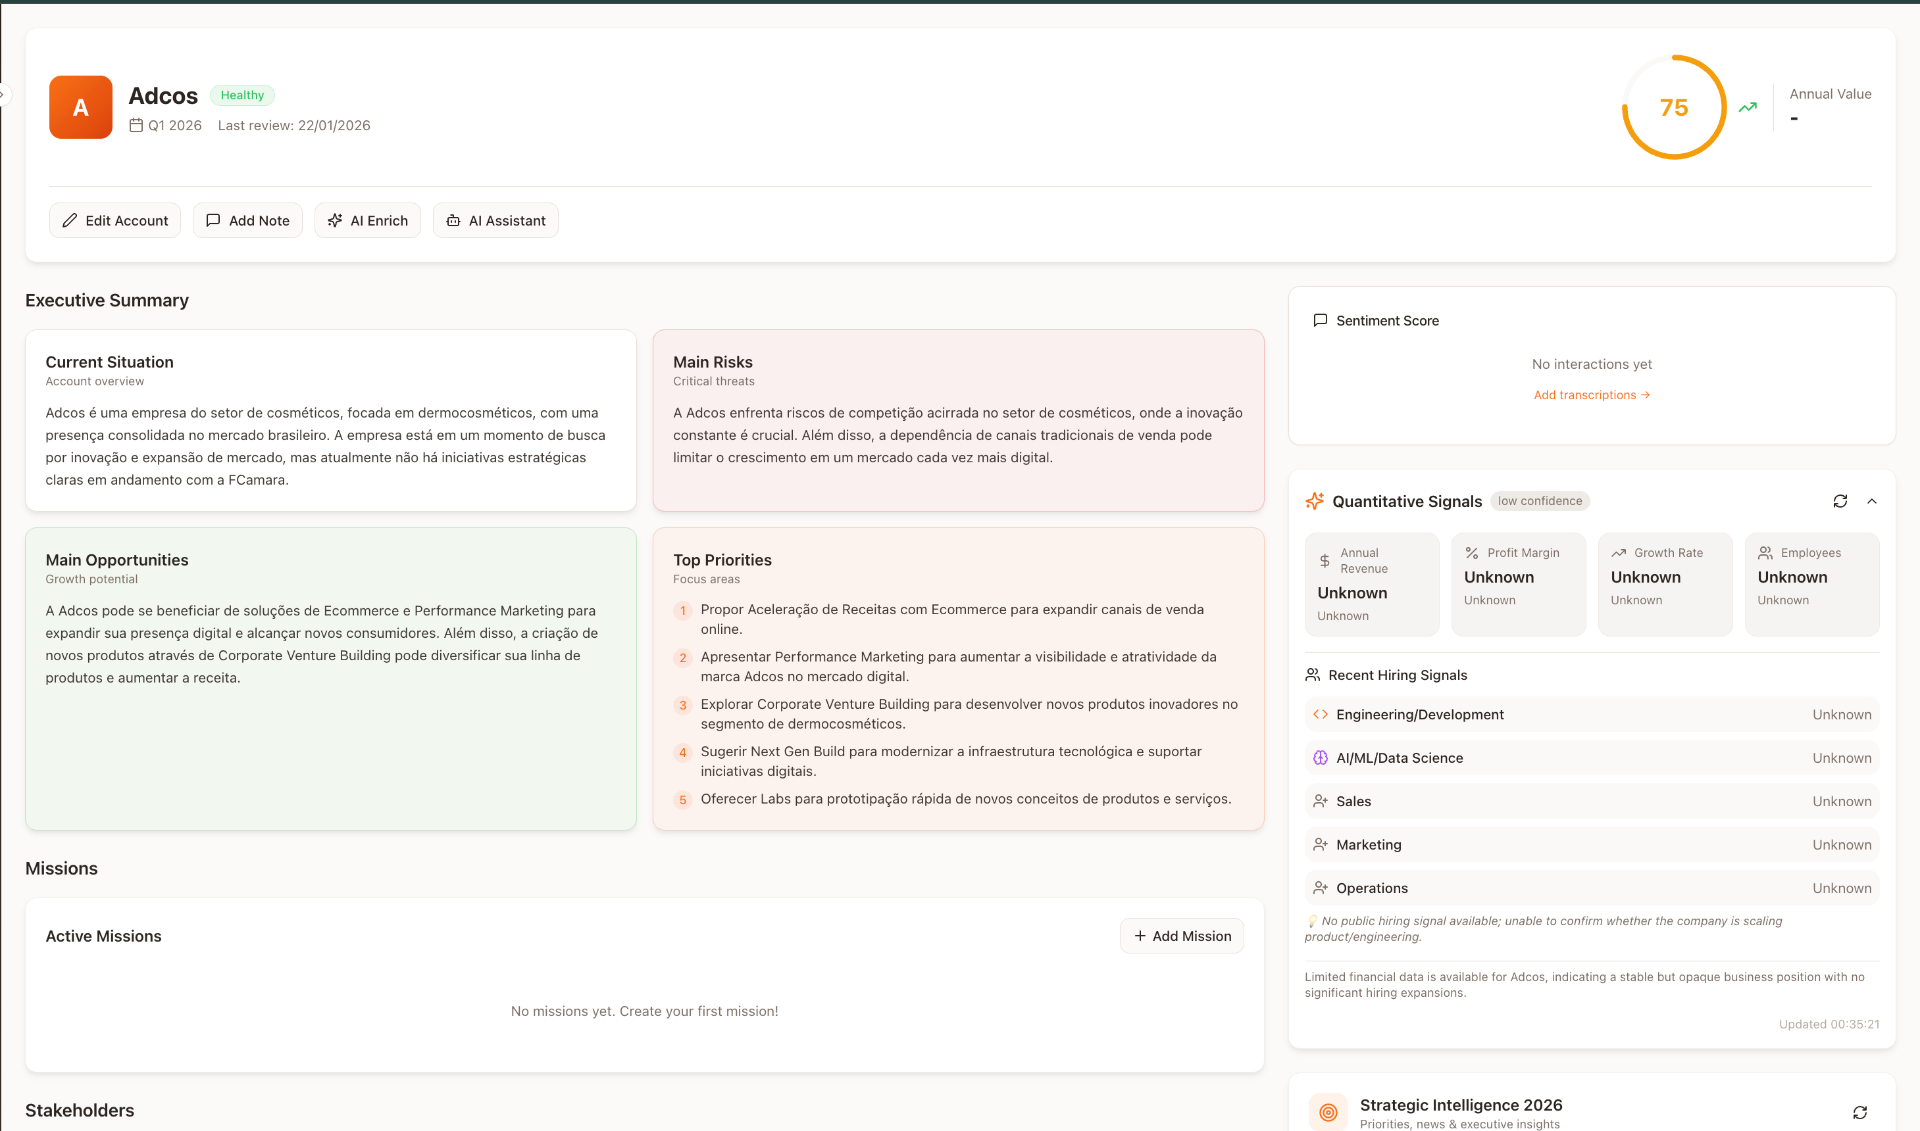The width and height of the screenshot is (1920, 1131).
Task: Click the Recent Hiring Signals people icon
Action: [1313, 675]
